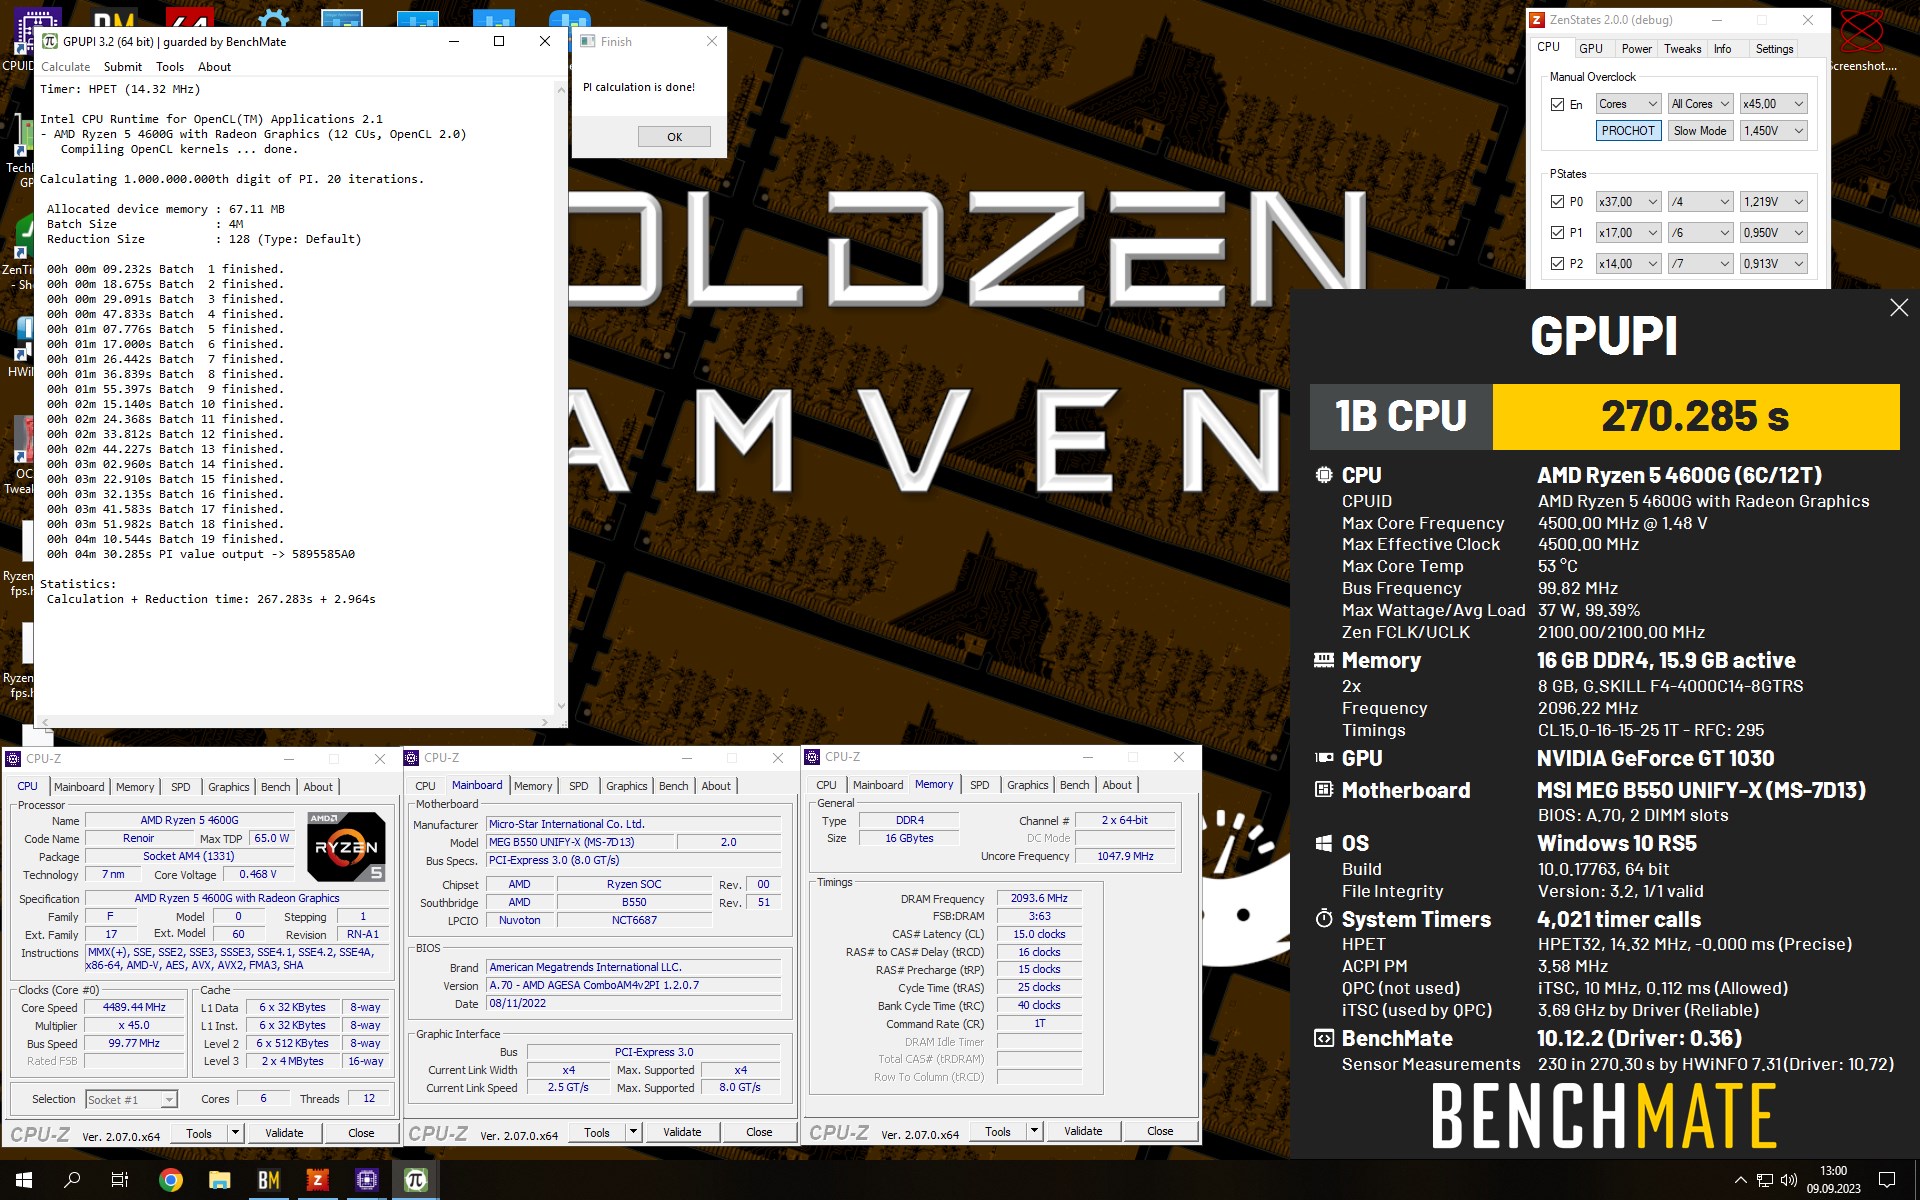Viewport: 1920px width, 1200px height.
Task: Click the red 64 desktop icon
Action: click(190, 18)
